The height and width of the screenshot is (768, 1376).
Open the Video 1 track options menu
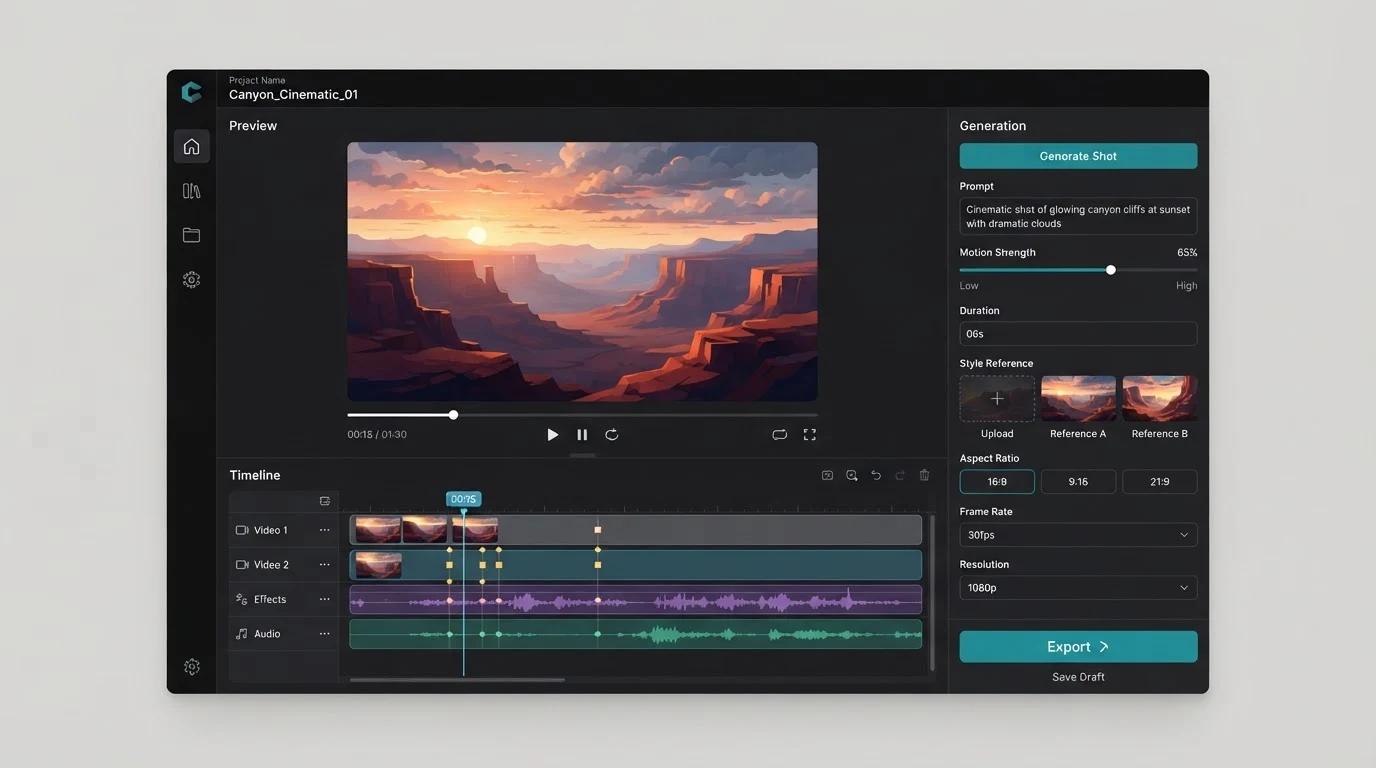(325, 530)
